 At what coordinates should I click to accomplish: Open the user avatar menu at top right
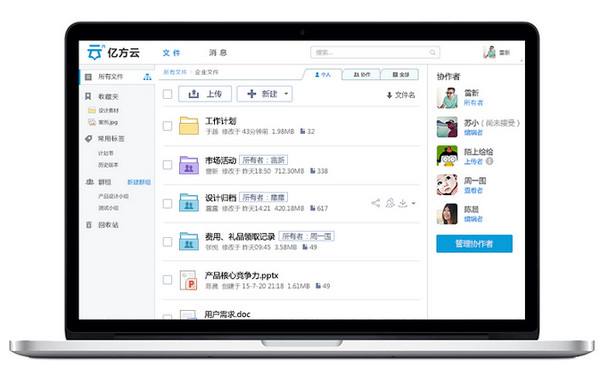click(x=489, y=52)
